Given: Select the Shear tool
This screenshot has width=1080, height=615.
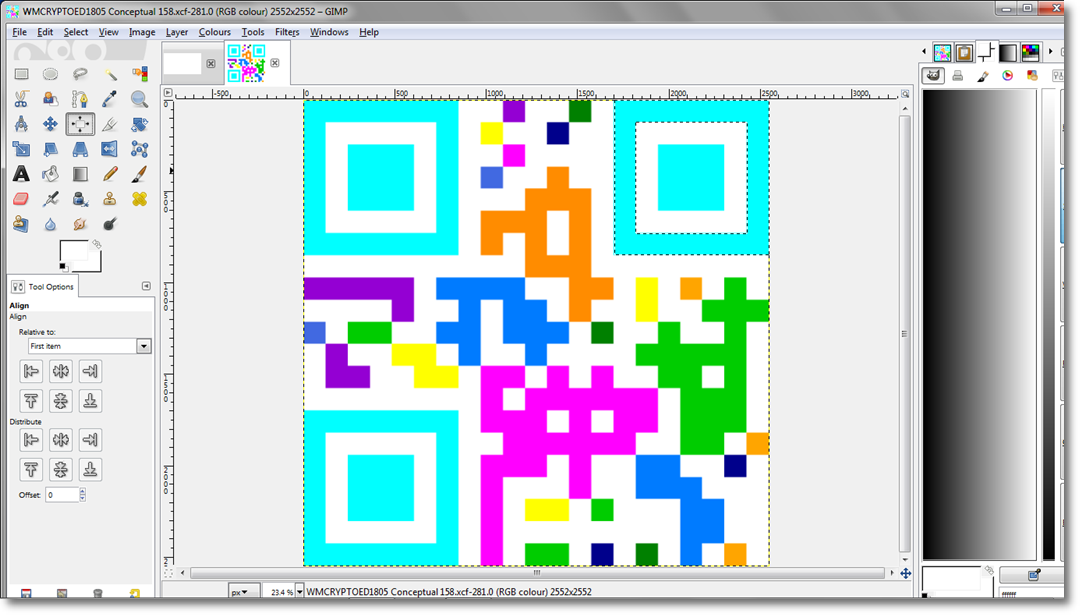Looking at the screenshot, I should click(50, 149).
